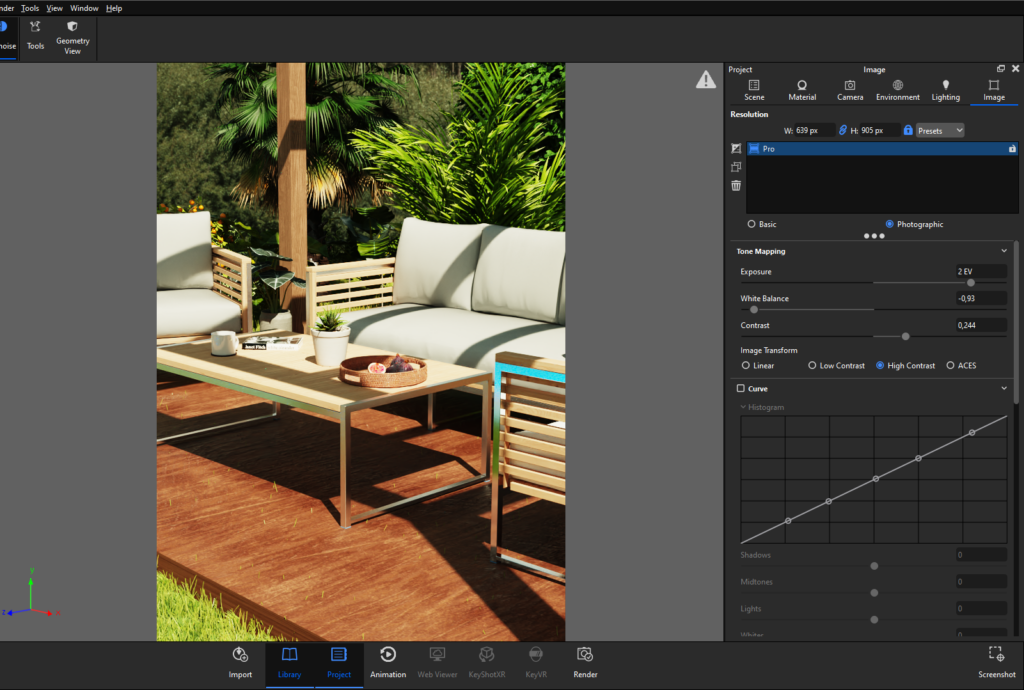Click the Exposure slider handle
This screenshot has width=1024, height=690.
click(970, 283)
